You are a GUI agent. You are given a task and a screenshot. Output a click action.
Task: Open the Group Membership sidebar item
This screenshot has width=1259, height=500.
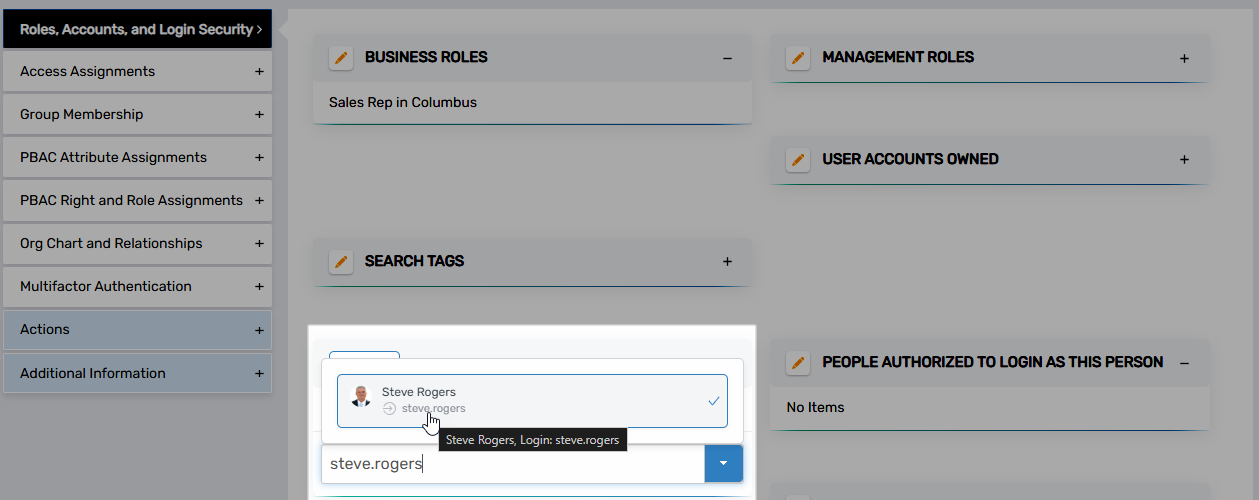137,115
